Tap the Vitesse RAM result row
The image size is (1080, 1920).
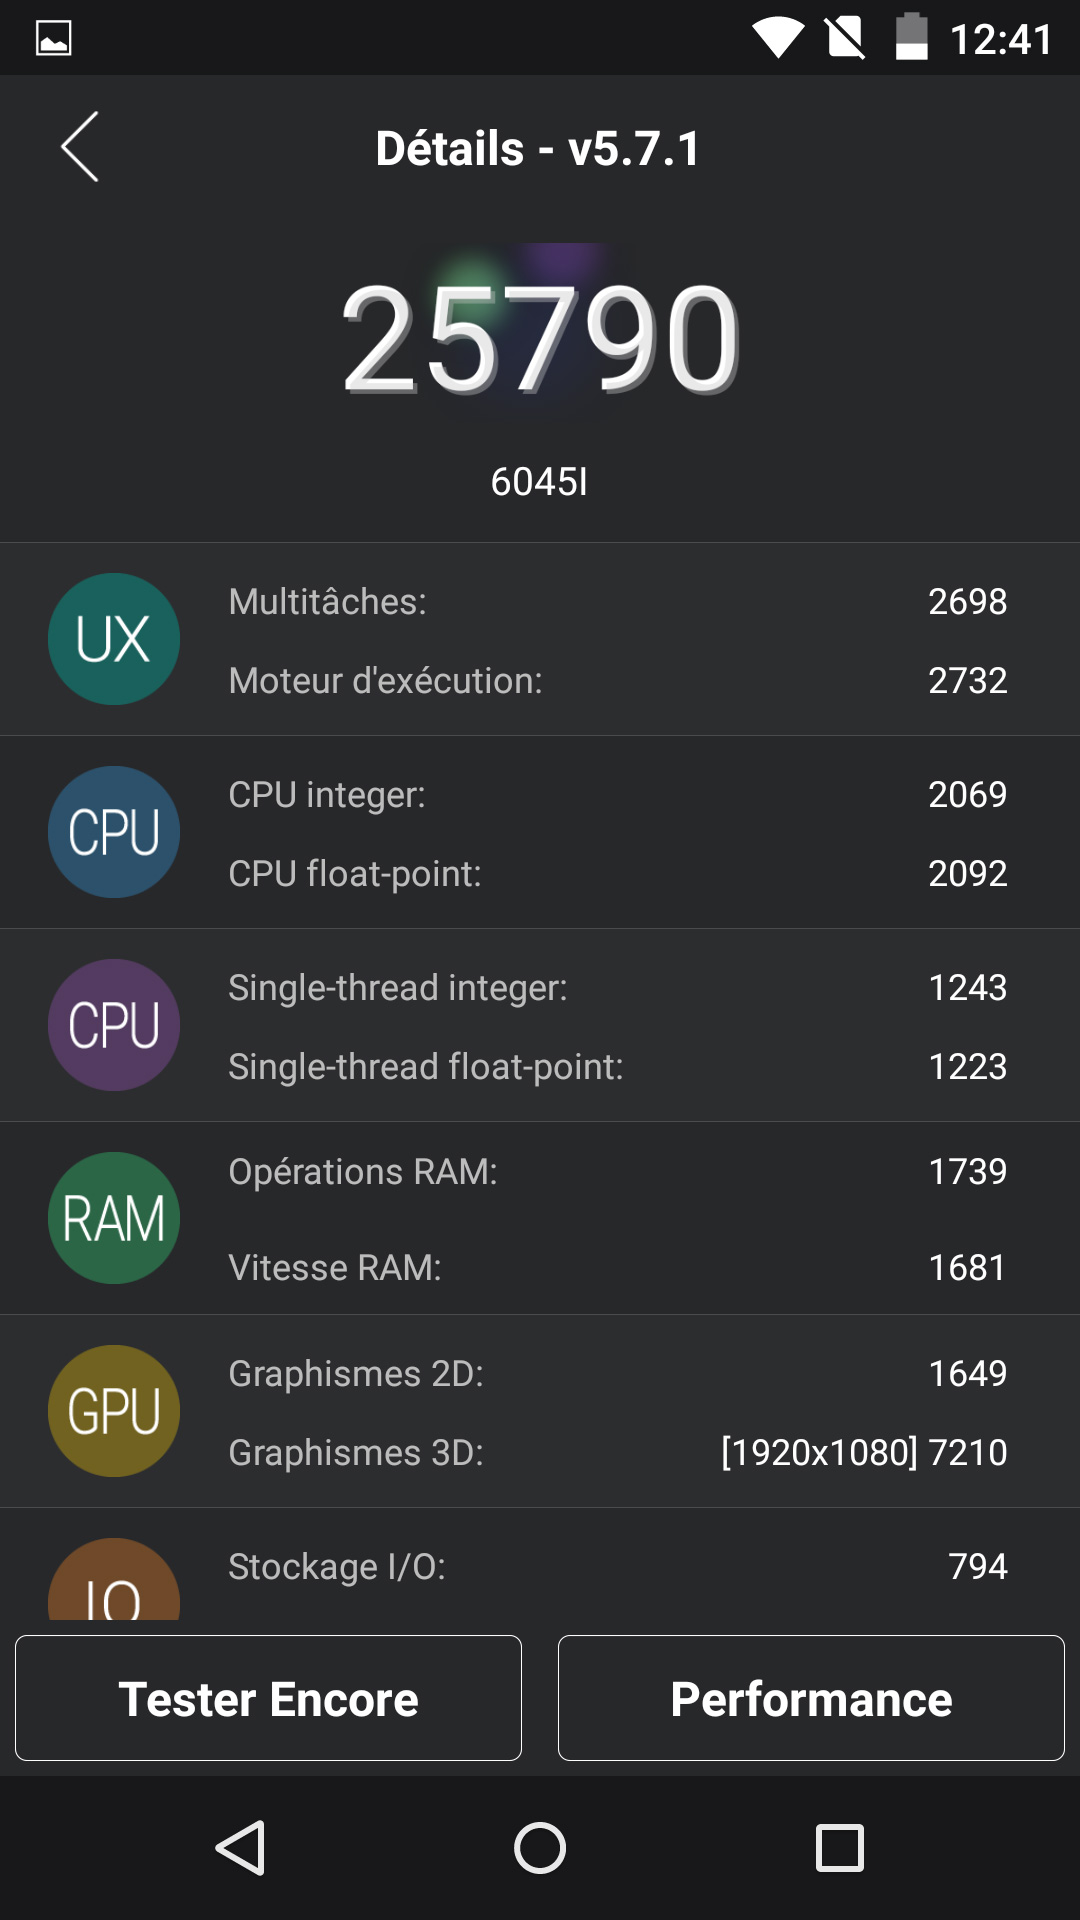[617, 1268]
